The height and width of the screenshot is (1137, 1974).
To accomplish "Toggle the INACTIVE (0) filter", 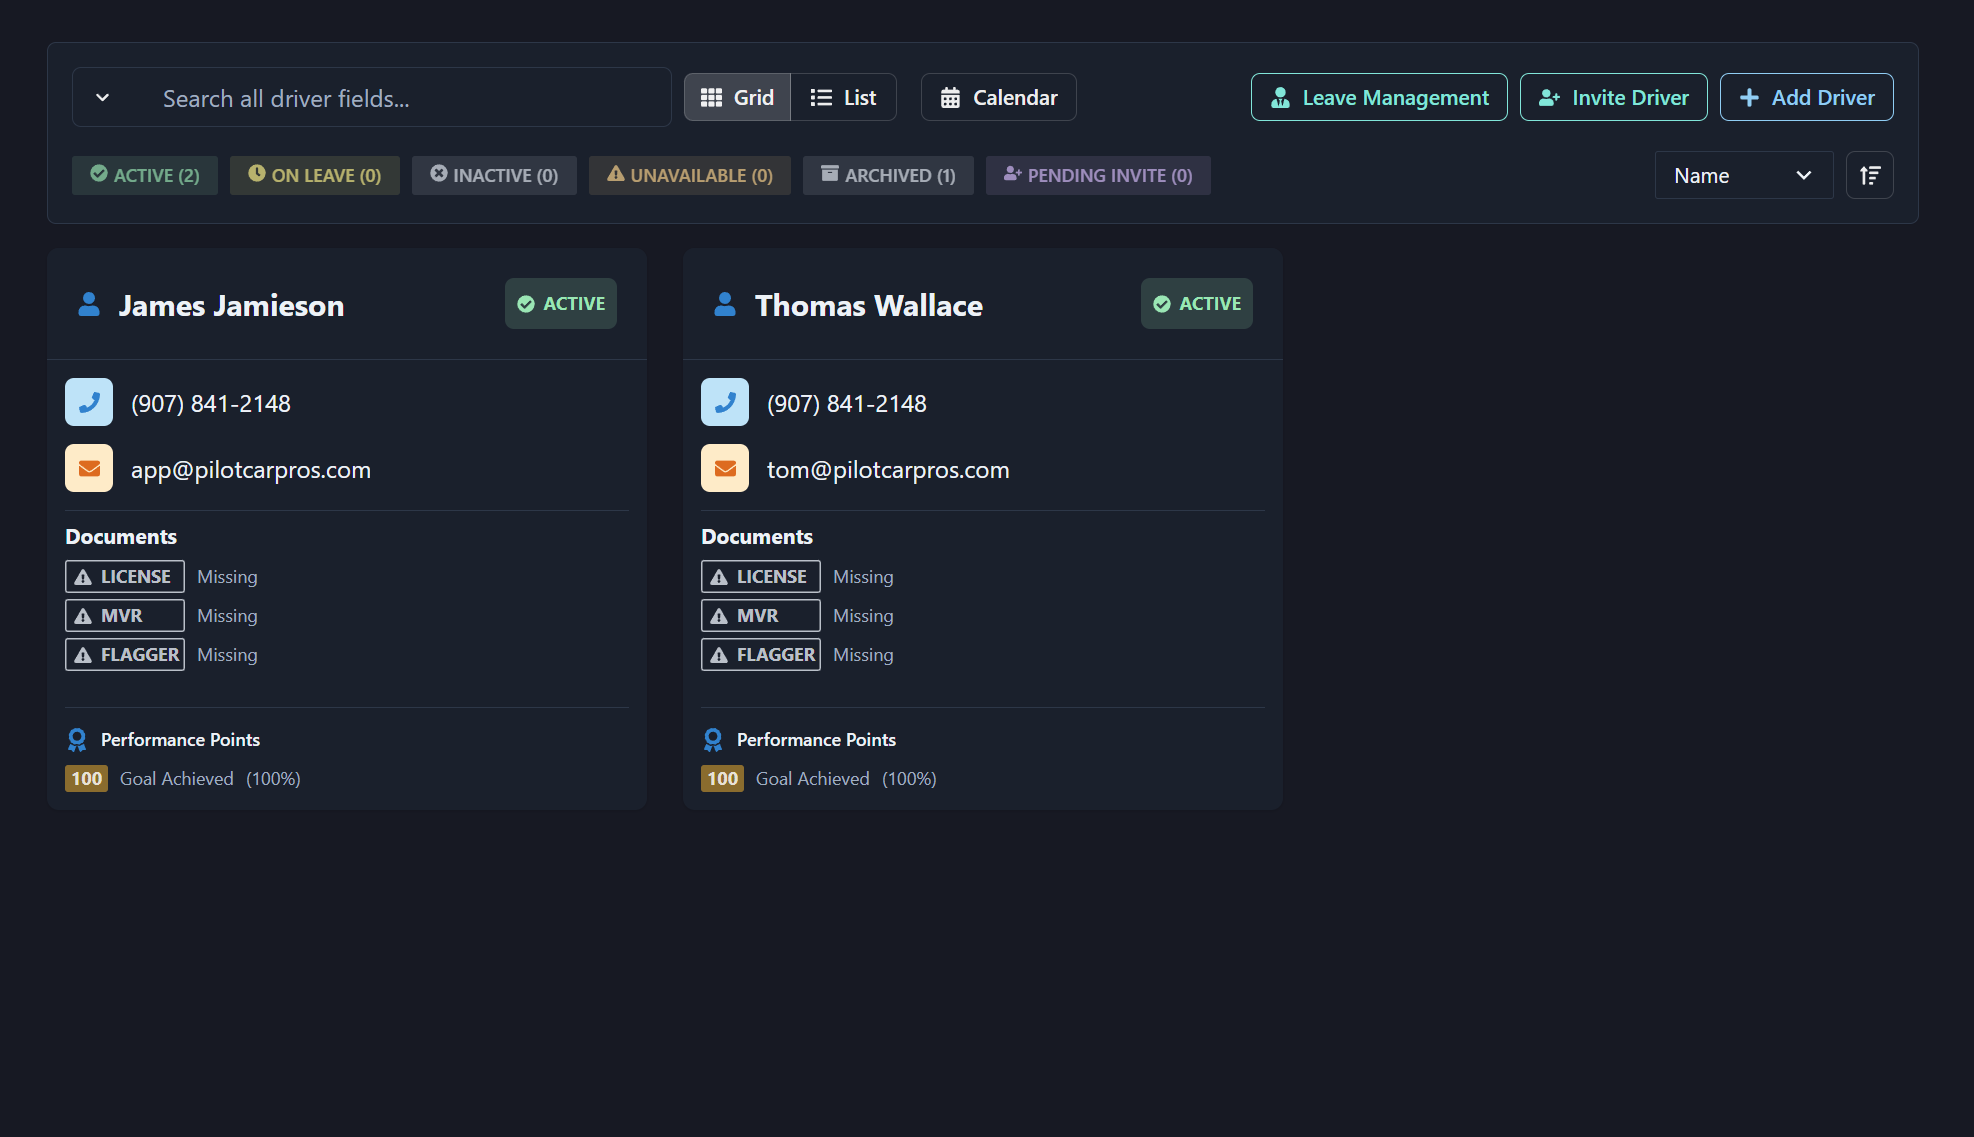I will [494, 175].
